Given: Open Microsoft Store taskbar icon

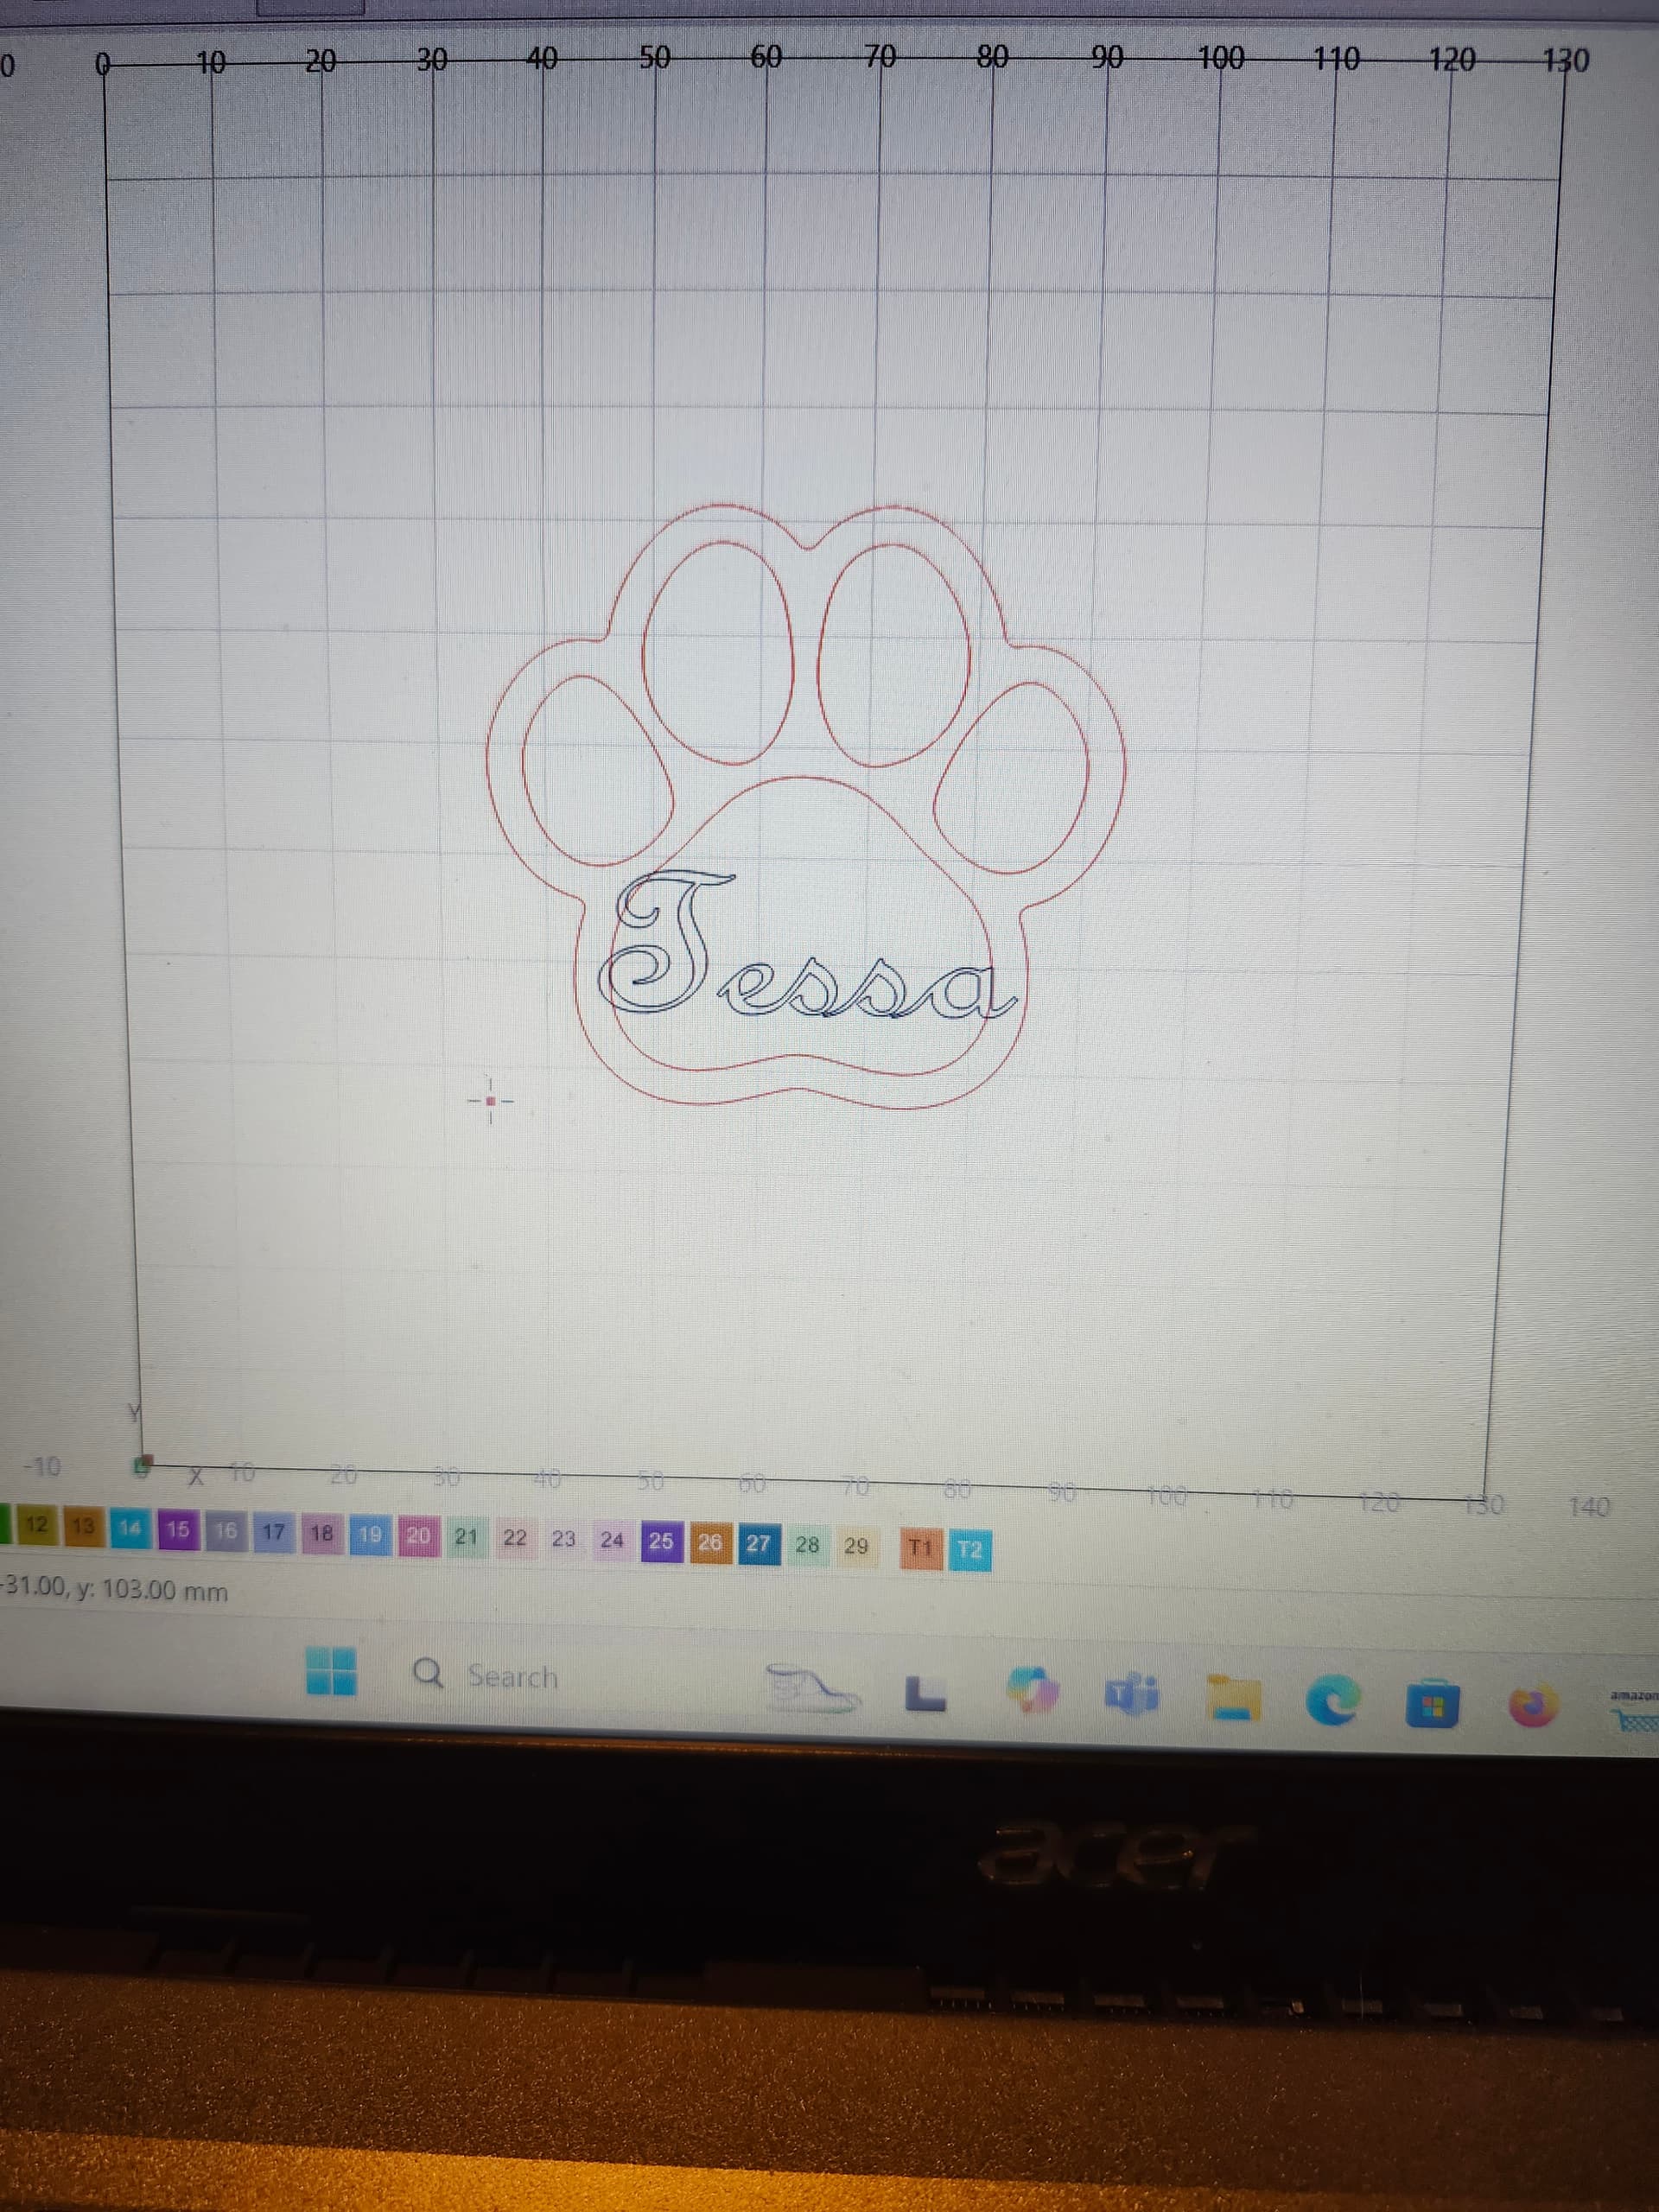Looking at the screenshot, I should pyautogui.click(x=1433, y=1705).
